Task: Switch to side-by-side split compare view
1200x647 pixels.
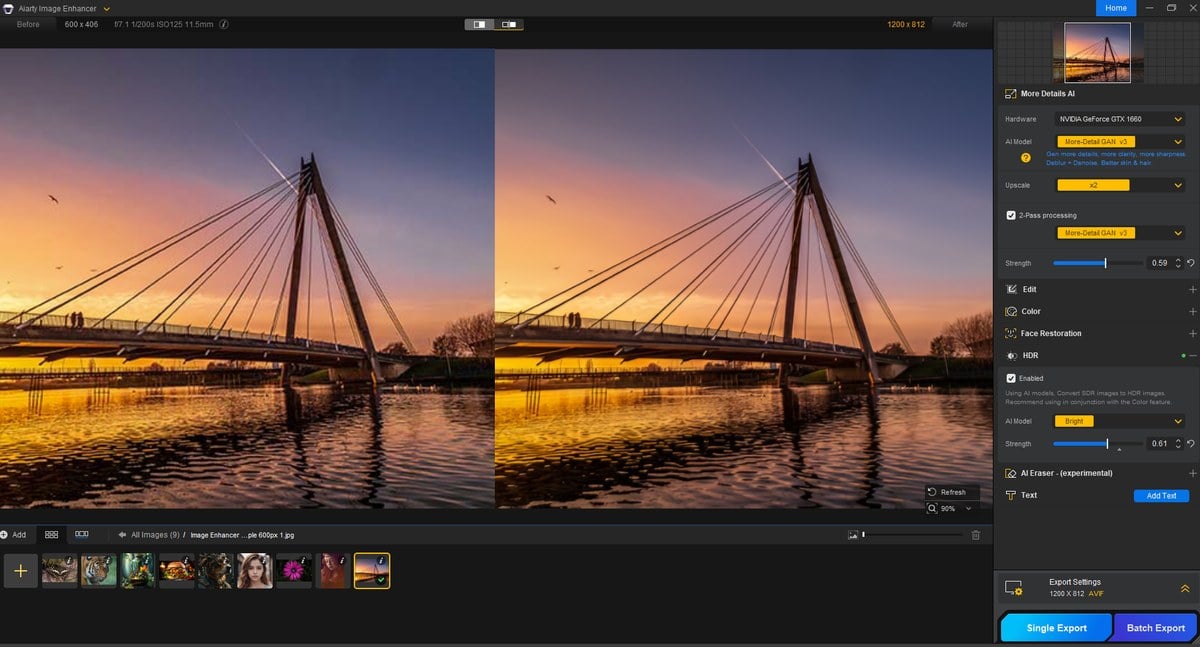Action: [479, 24]
